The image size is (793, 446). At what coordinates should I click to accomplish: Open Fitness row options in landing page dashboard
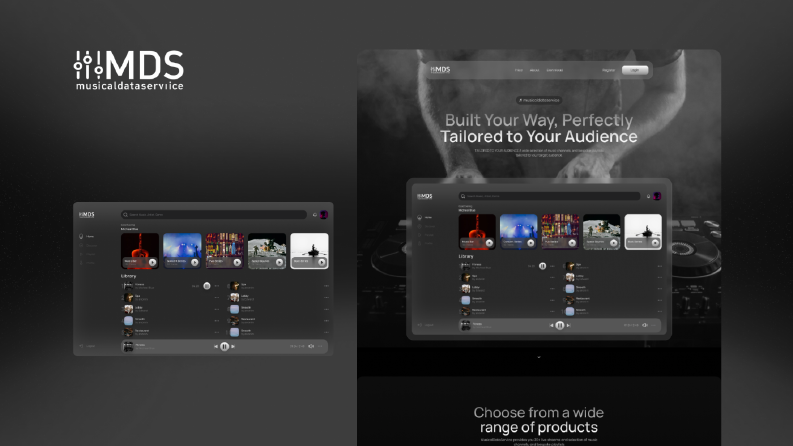(552, 266)
